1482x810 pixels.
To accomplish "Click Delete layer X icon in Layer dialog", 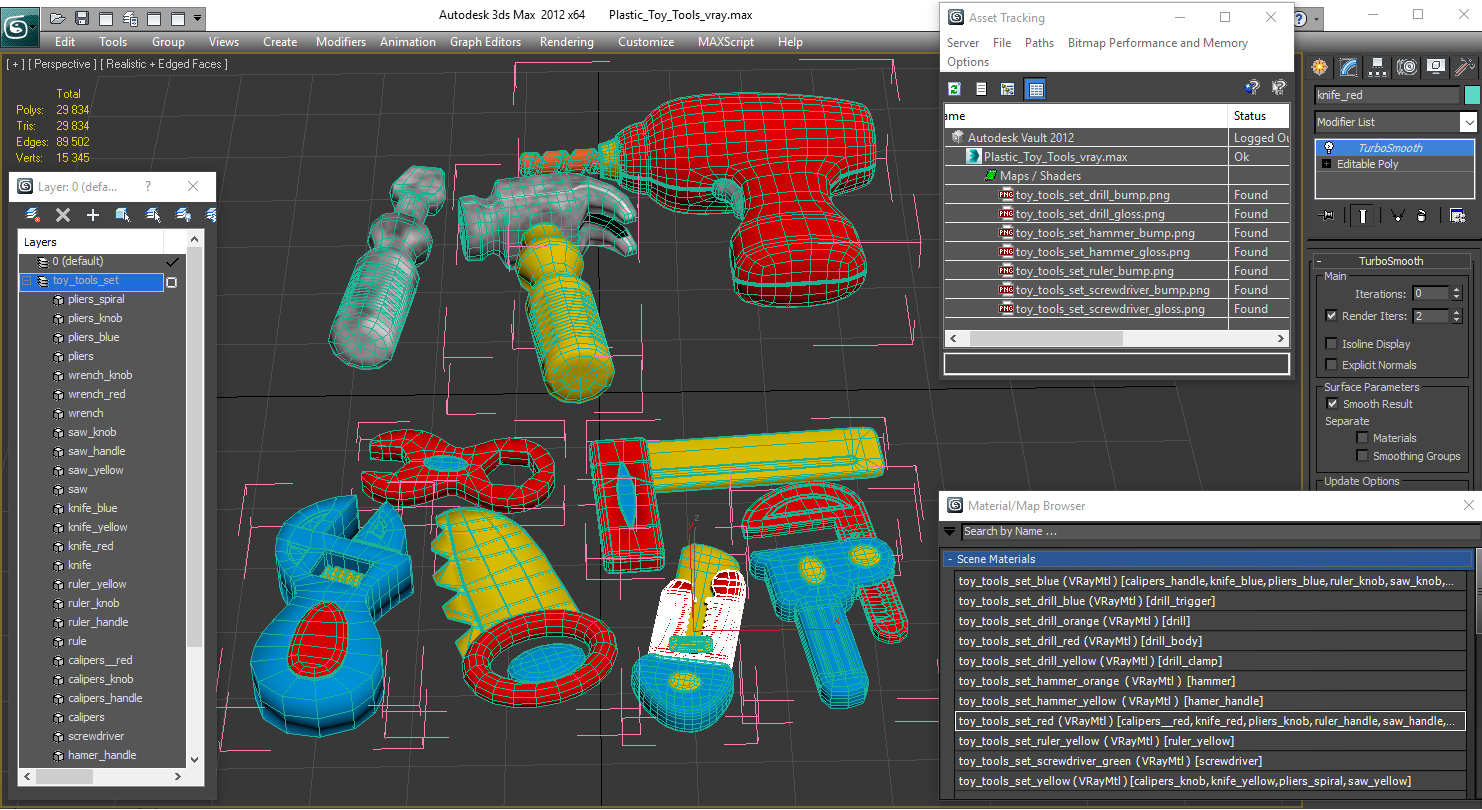I will coord(62,215).
